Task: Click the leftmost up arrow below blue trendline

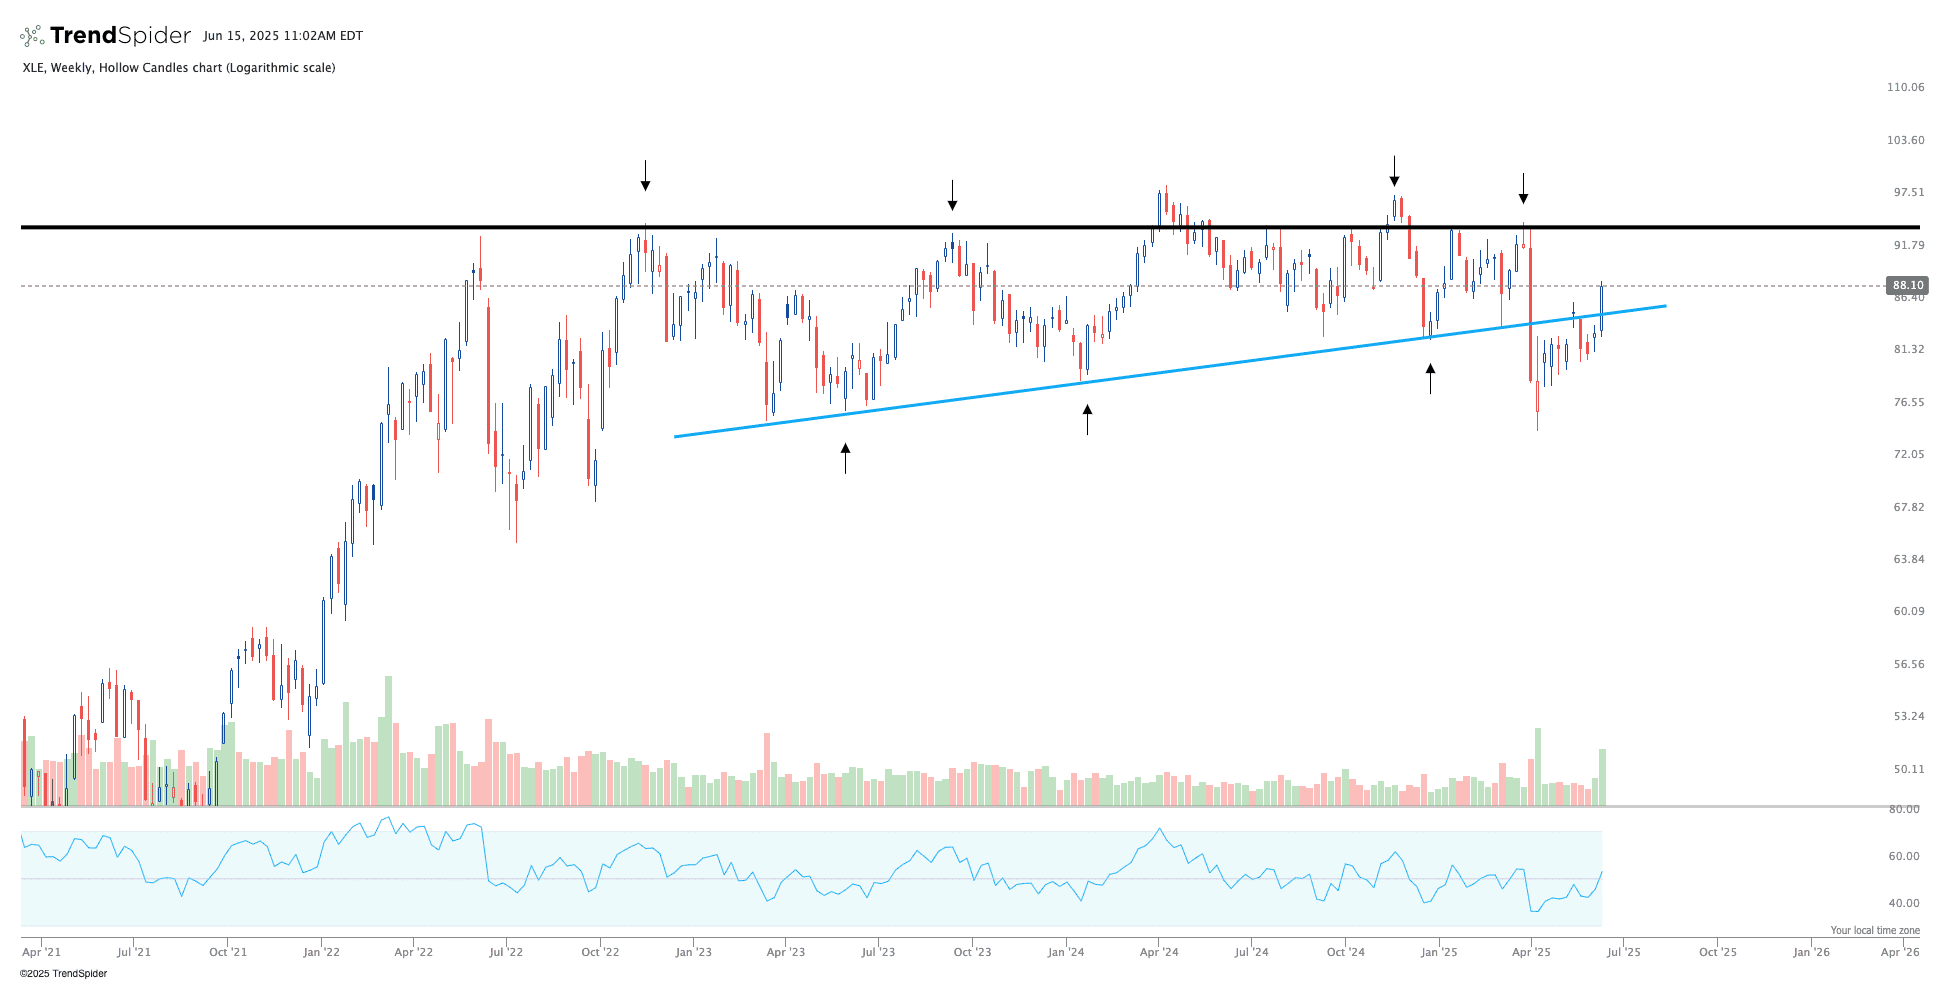Action: tap(845, 458)
